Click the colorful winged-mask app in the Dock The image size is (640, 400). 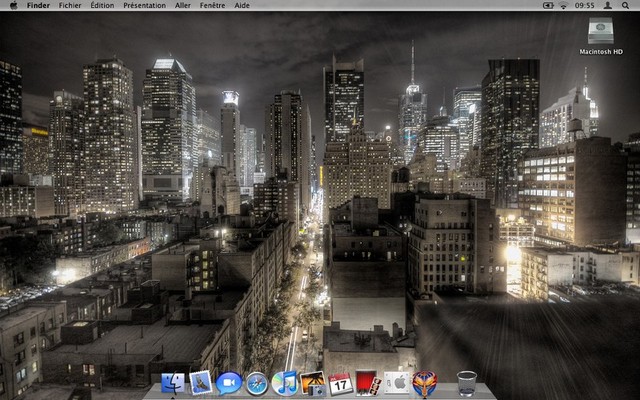tap(424, 384)
